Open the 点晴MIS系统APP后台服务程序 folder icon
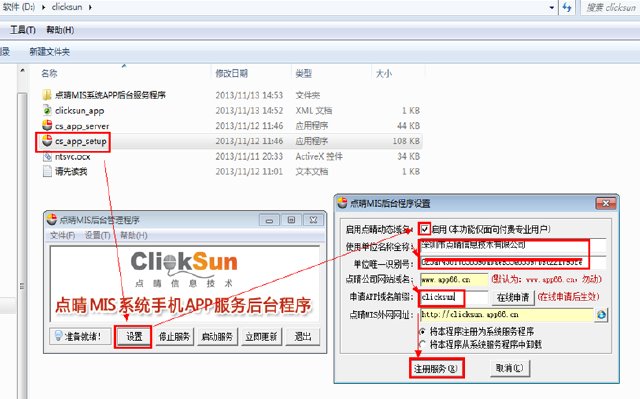 (47, 95)
